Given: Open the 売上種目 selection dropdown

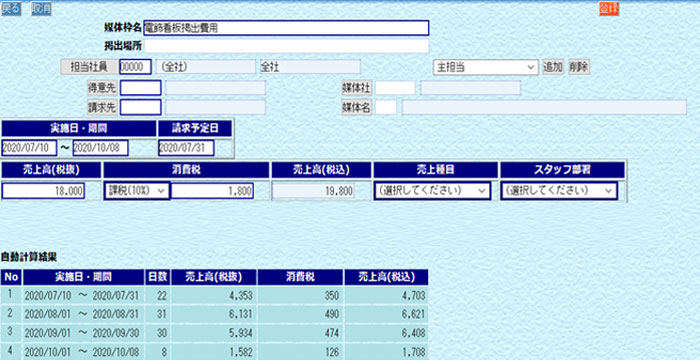Looking at the screenshot, I should pos(432,191).
